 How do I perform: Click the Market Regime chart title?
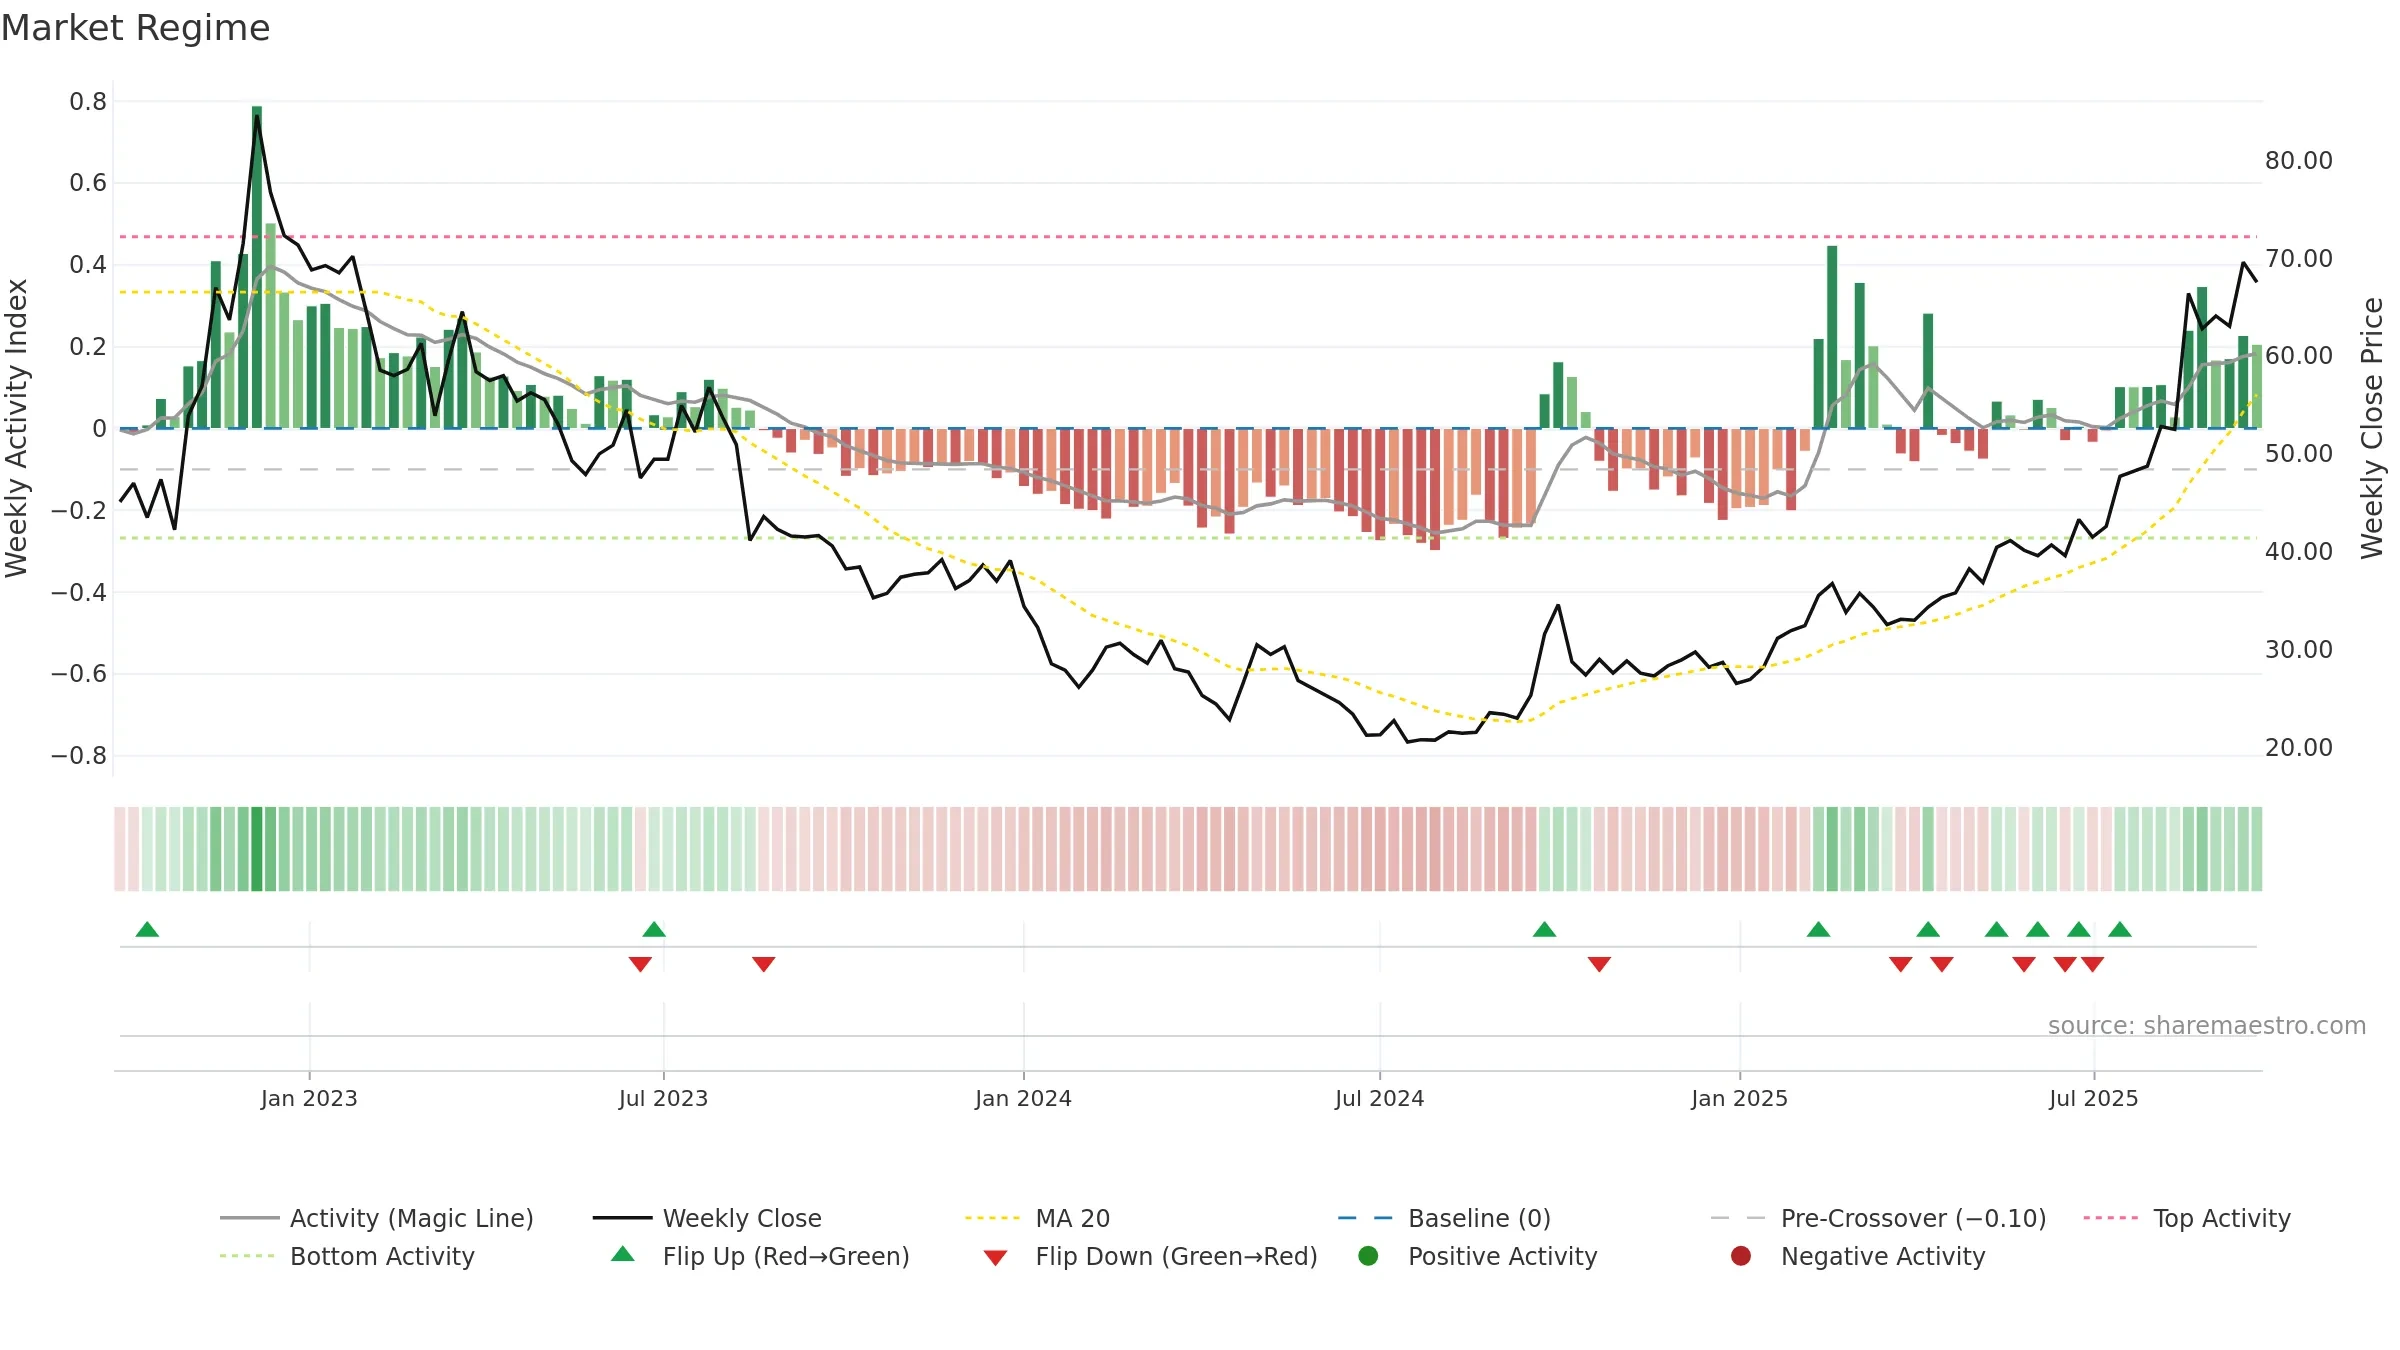tap(135, 28)
